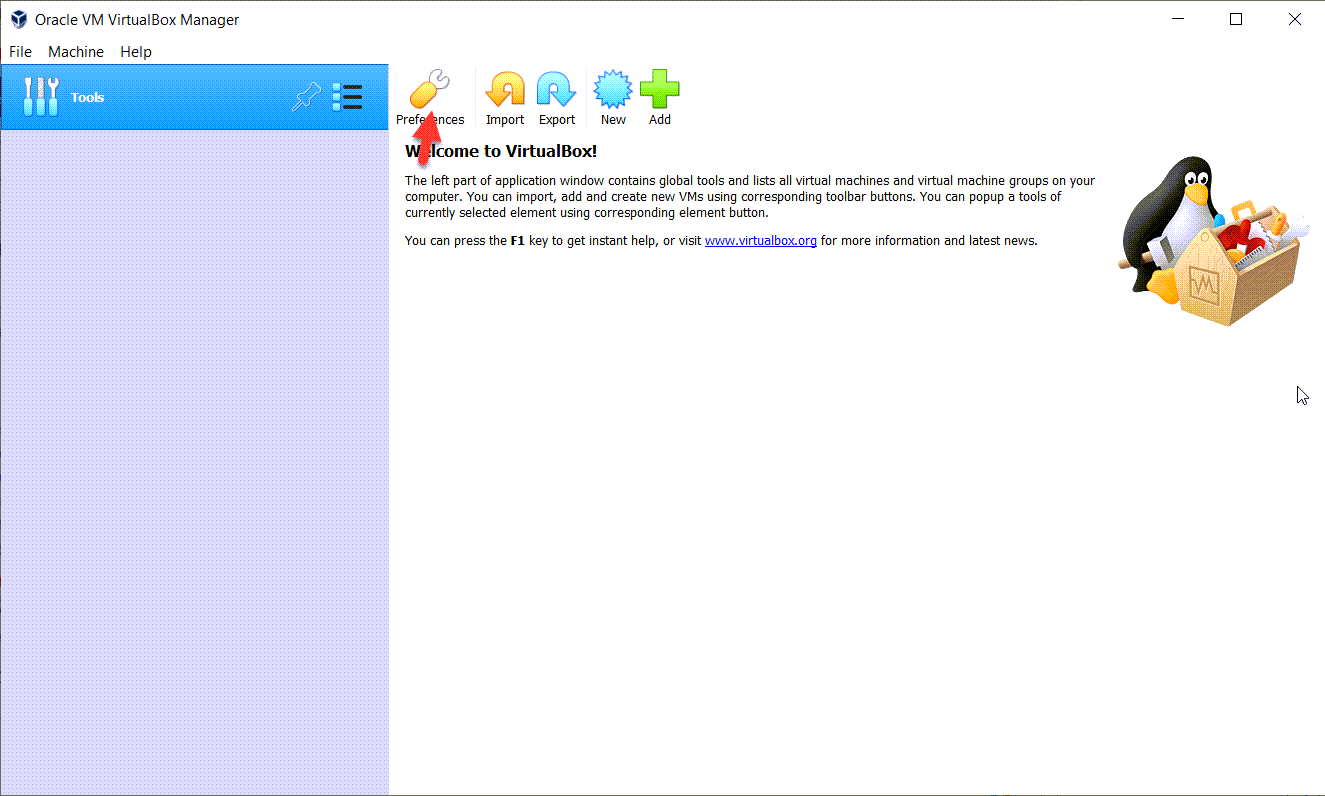Viewport: 1325px width, 796px height.
Task: Open the Preferences wrench icon
Action: 430,90
